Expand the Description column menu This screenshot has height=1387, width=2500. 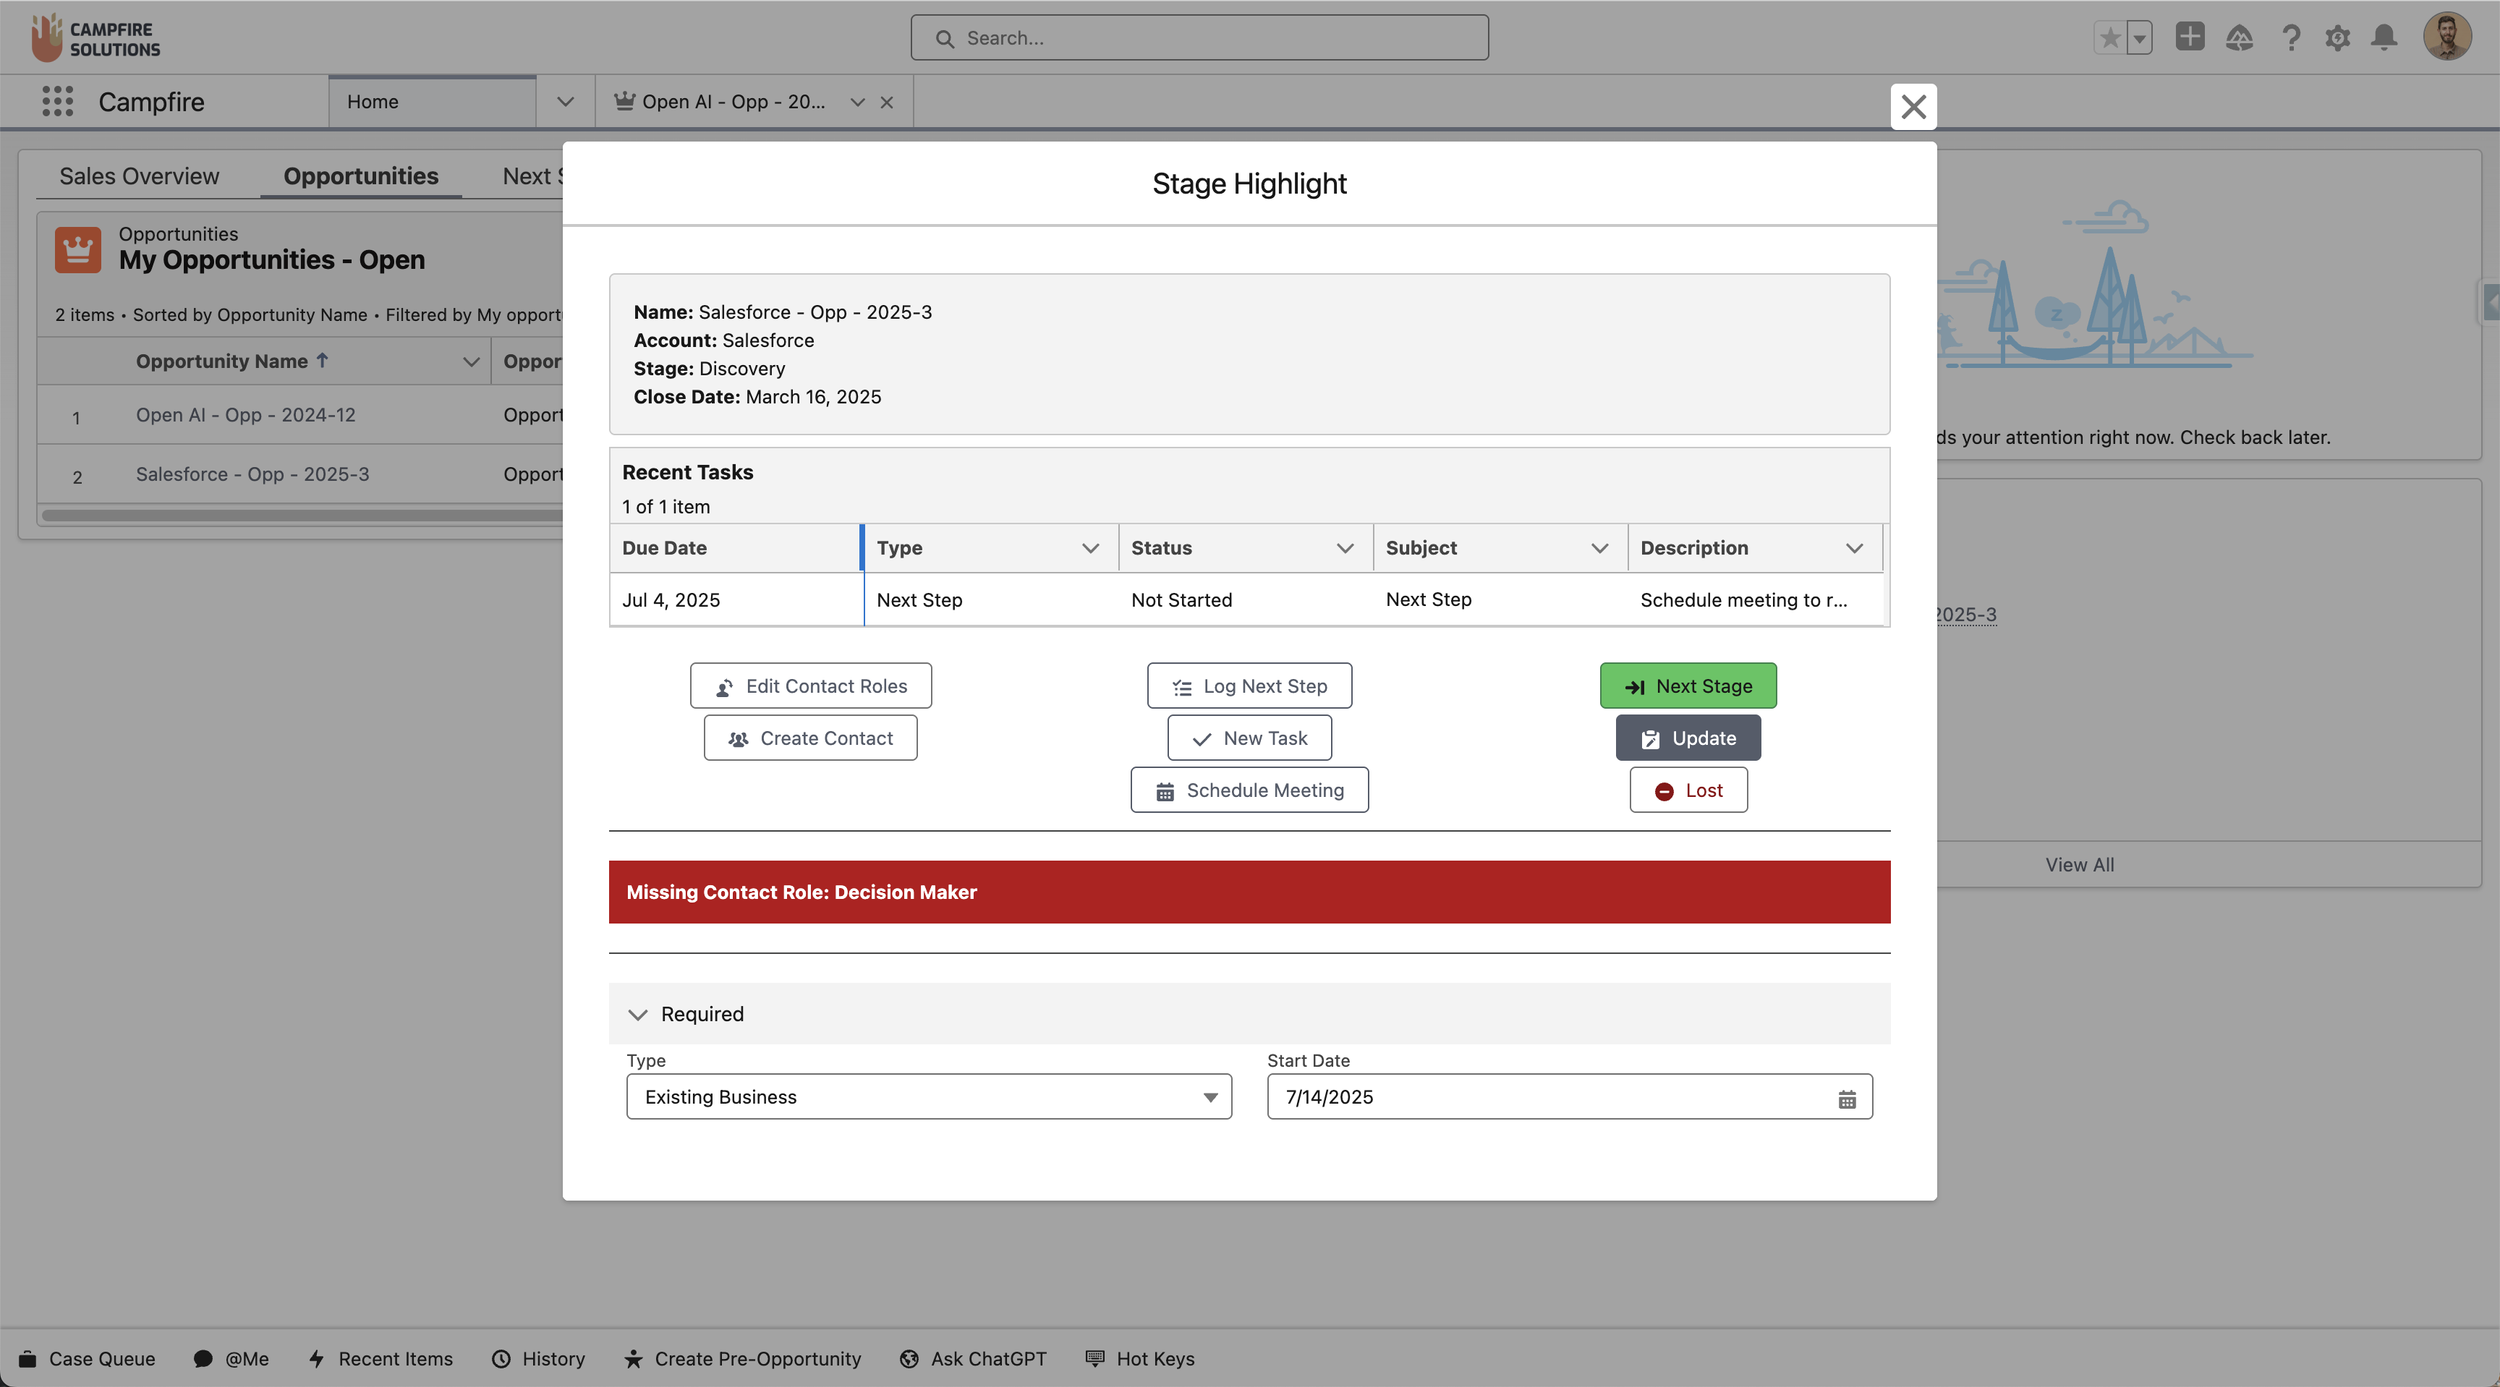click(1853, 548)
